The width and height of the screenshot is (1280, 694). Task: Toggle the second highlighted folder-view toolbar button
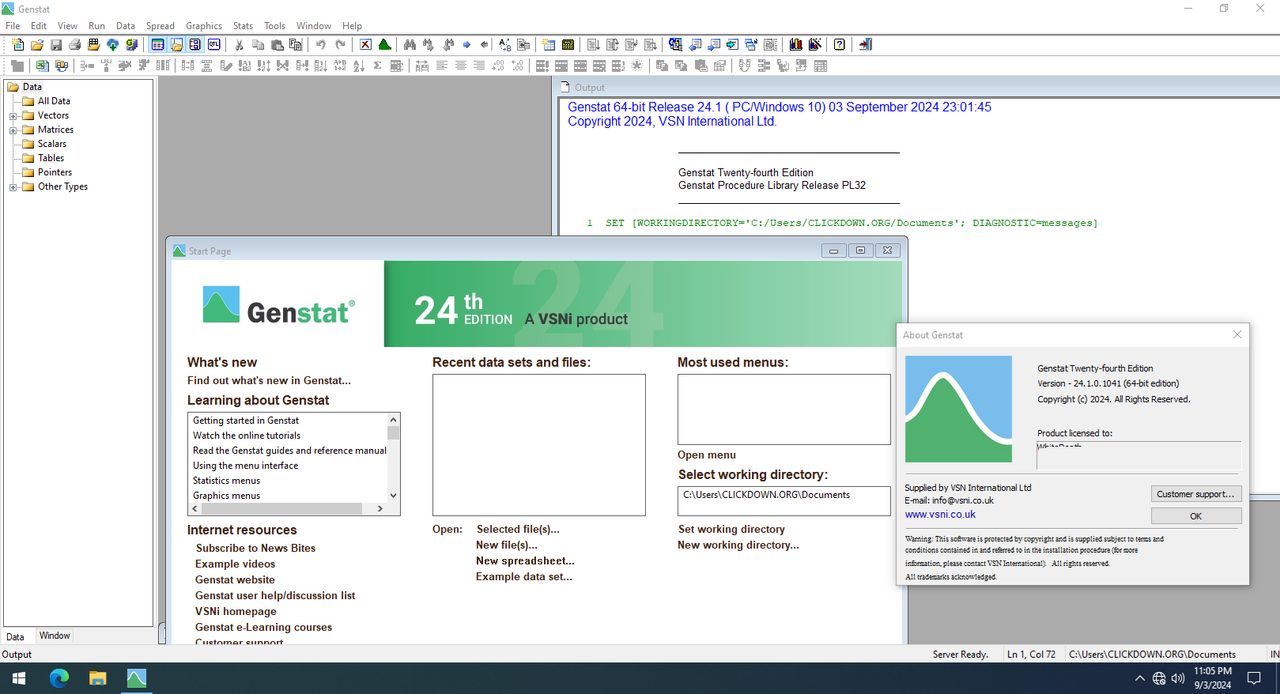(176, 45)
